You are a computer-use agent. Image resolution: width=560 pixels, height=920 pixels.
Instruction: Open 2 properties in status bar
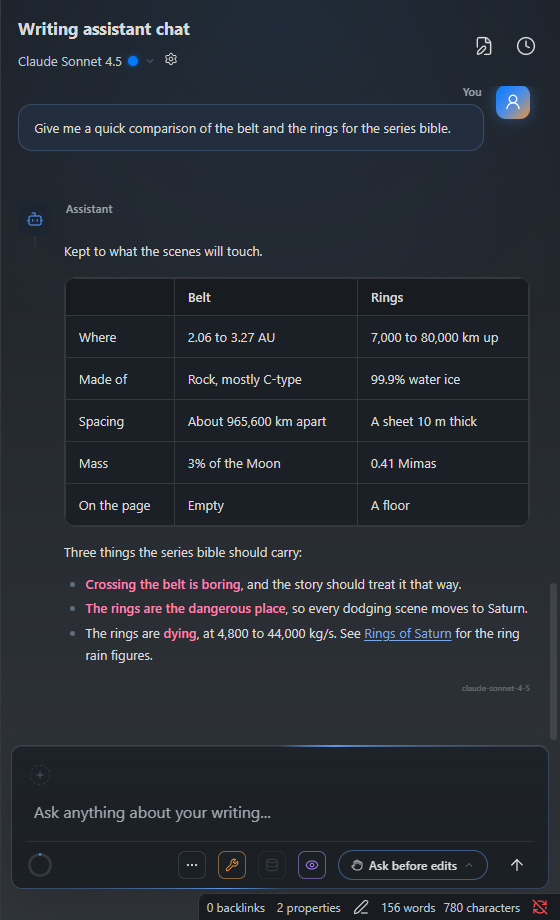(308, 908)
